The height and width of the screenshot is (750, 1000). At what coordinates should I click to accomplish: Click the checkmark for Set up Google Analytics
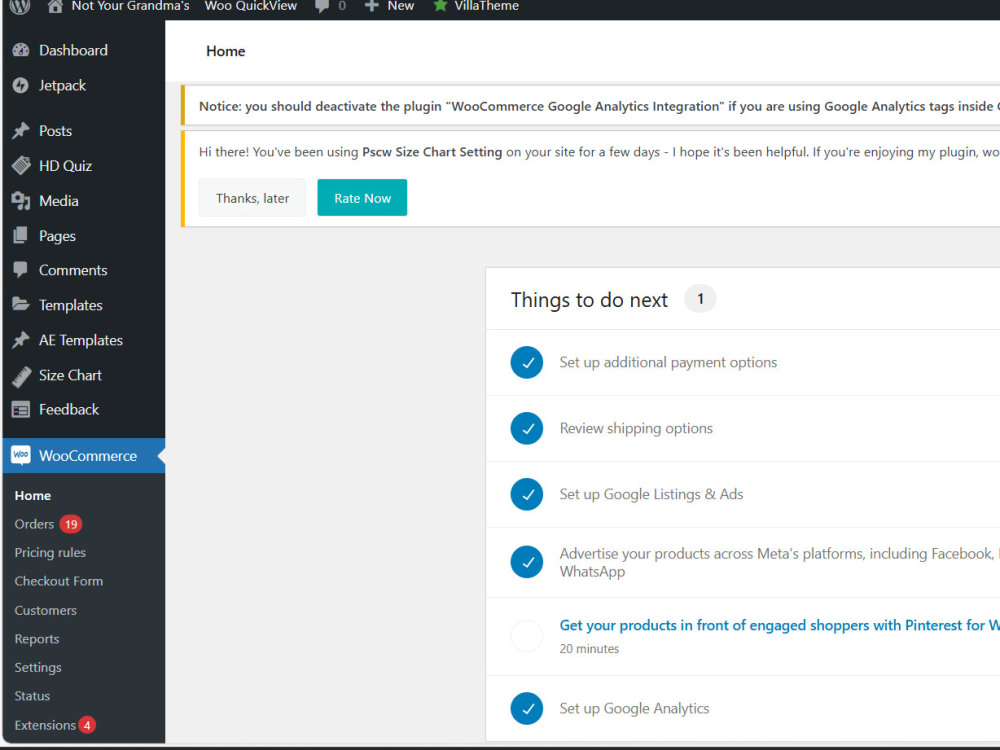click(x=527, y=709)
